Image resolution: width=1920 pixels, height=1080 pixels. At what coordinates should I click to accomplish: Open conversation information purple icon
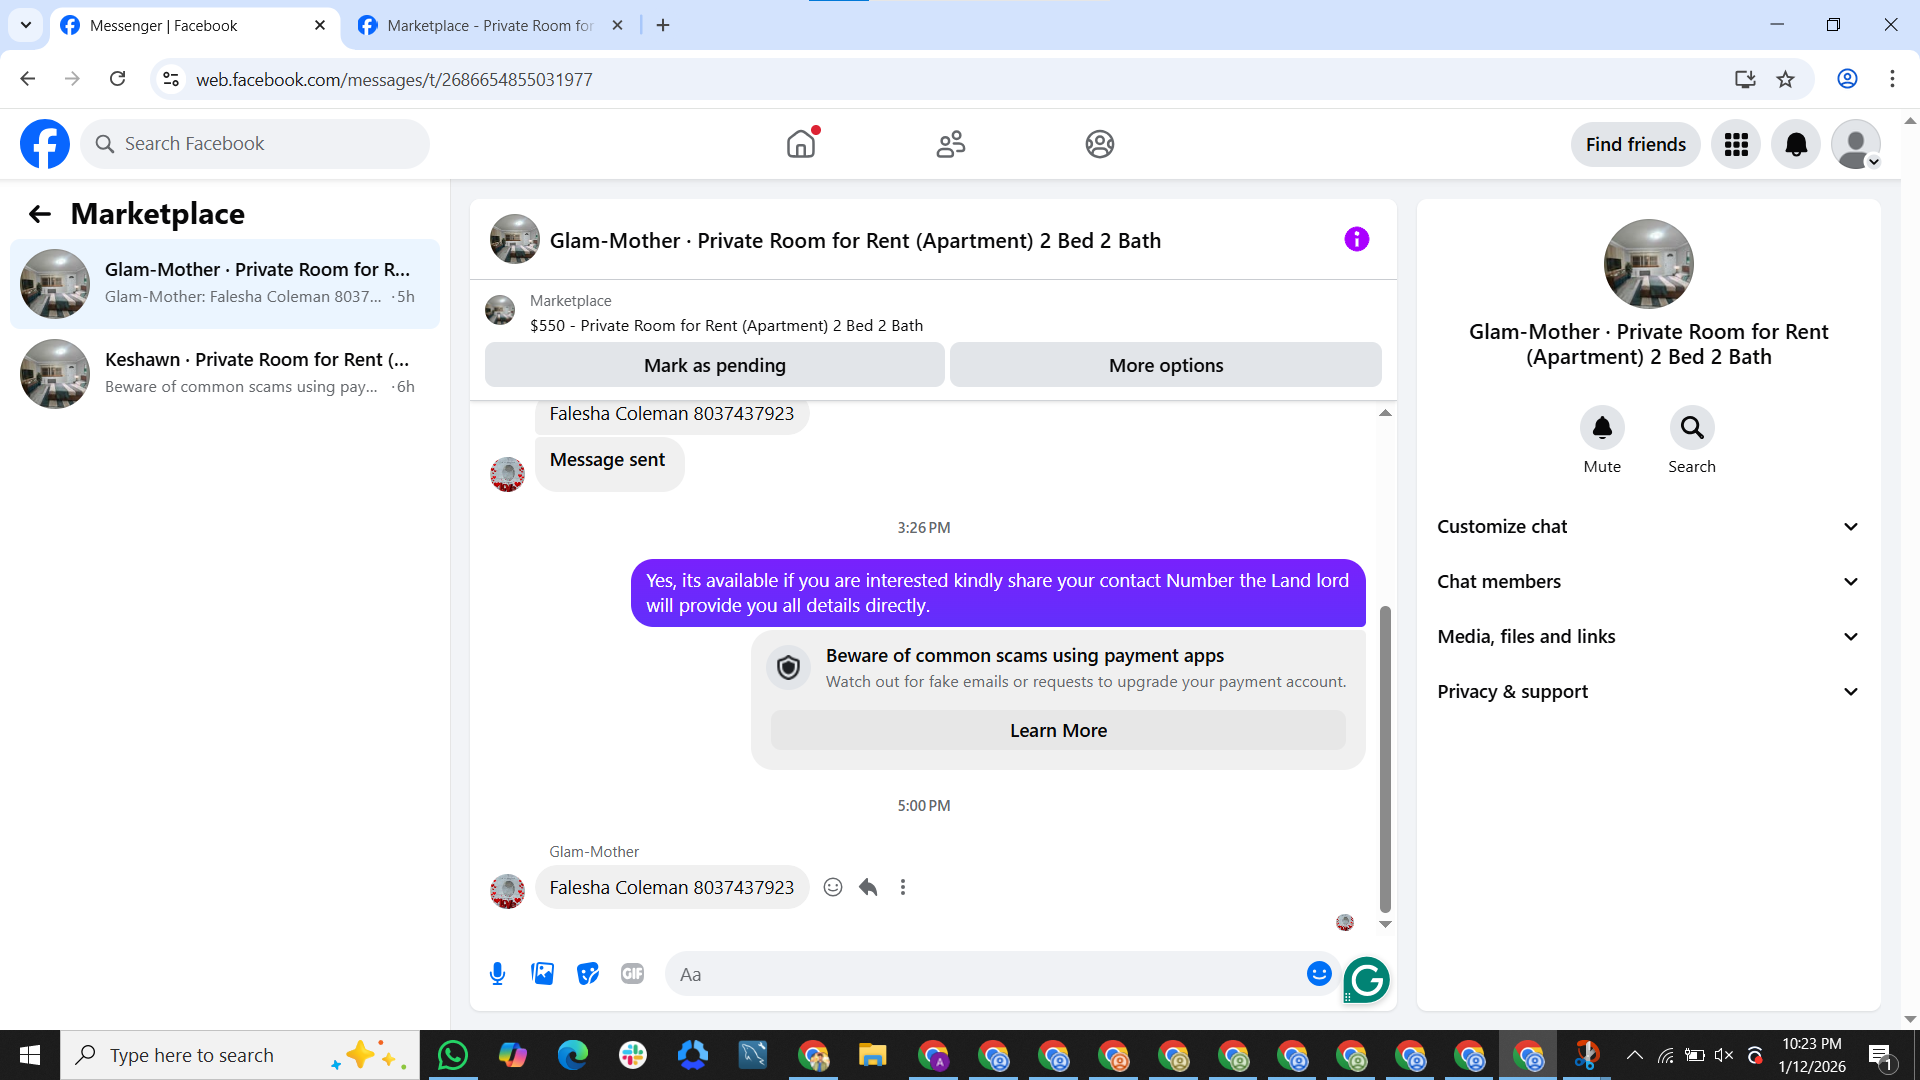[1356, 239]
